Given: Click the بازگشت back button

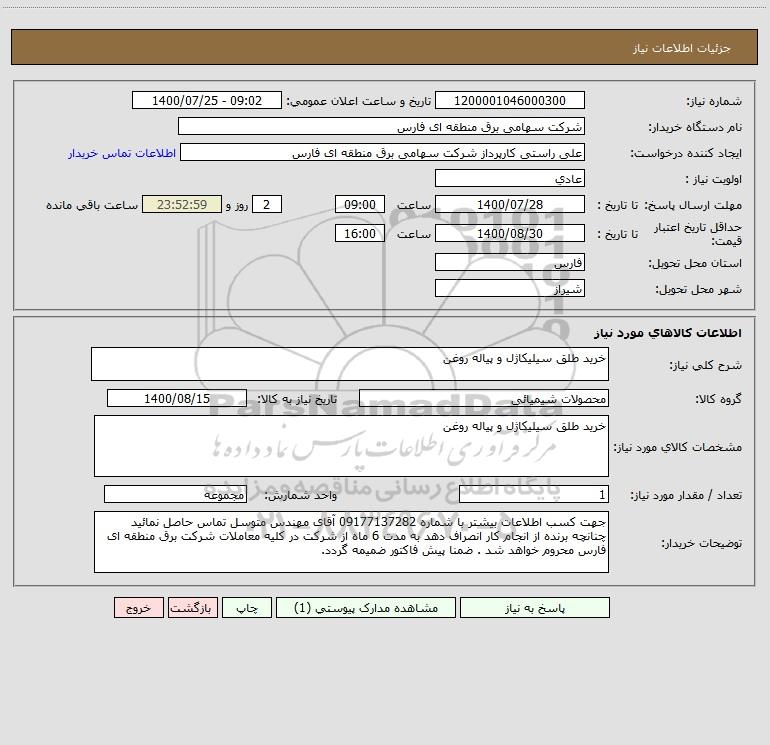Looking at the screenshot, I should pos(192,607).
